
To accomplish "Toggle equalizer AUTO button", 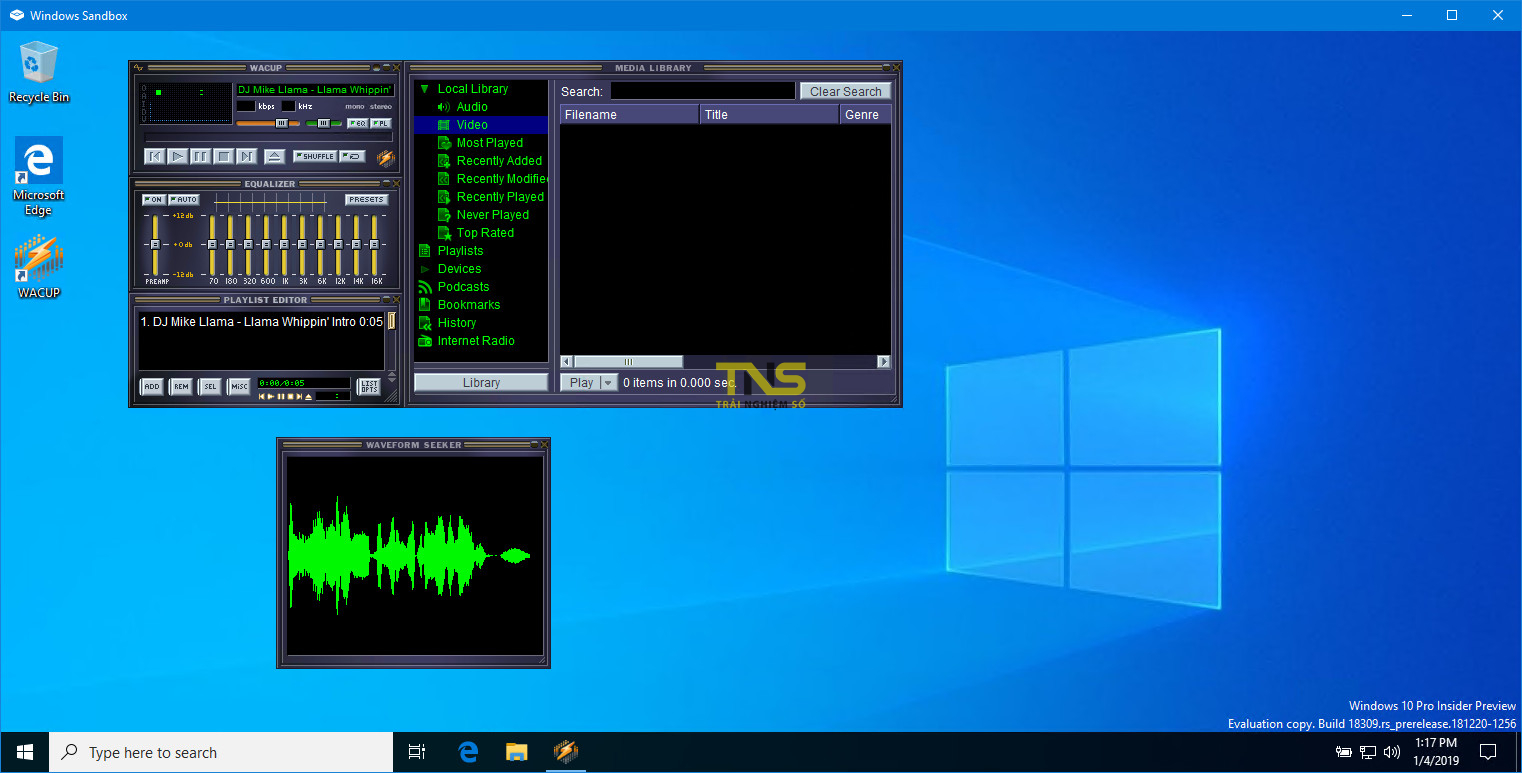I will click(x=184, y=200).
